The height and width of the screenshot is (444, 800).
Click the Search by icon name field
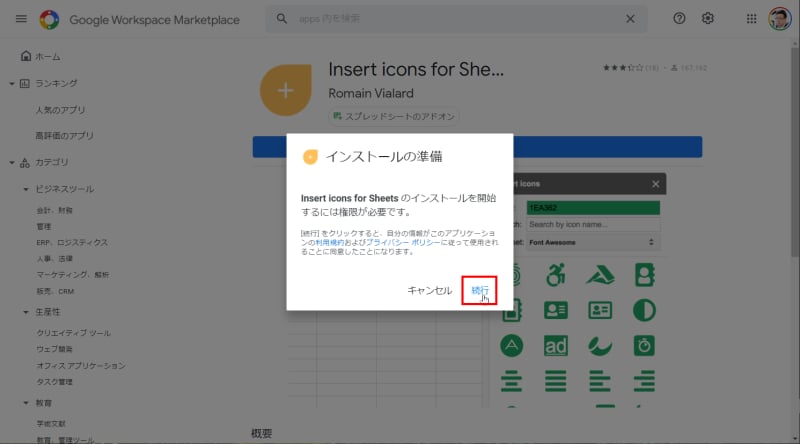pyautogui.click(x=593, y=225)
